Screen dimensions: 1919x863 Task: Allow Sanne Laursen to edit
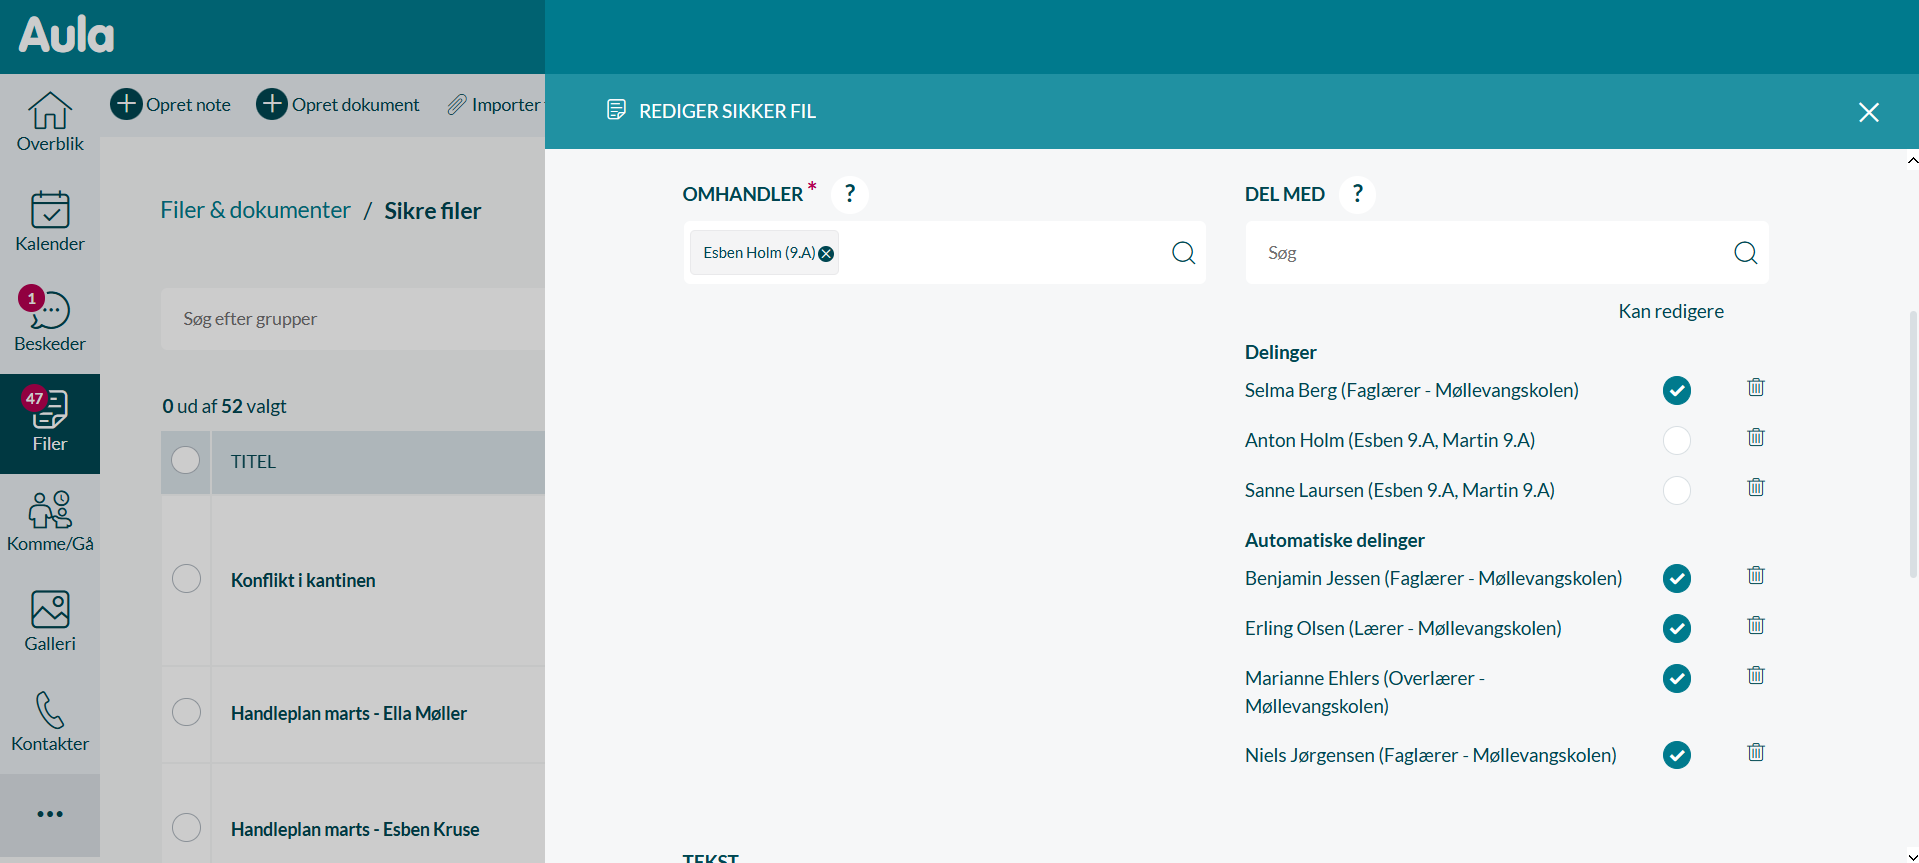click(1676, 490)
